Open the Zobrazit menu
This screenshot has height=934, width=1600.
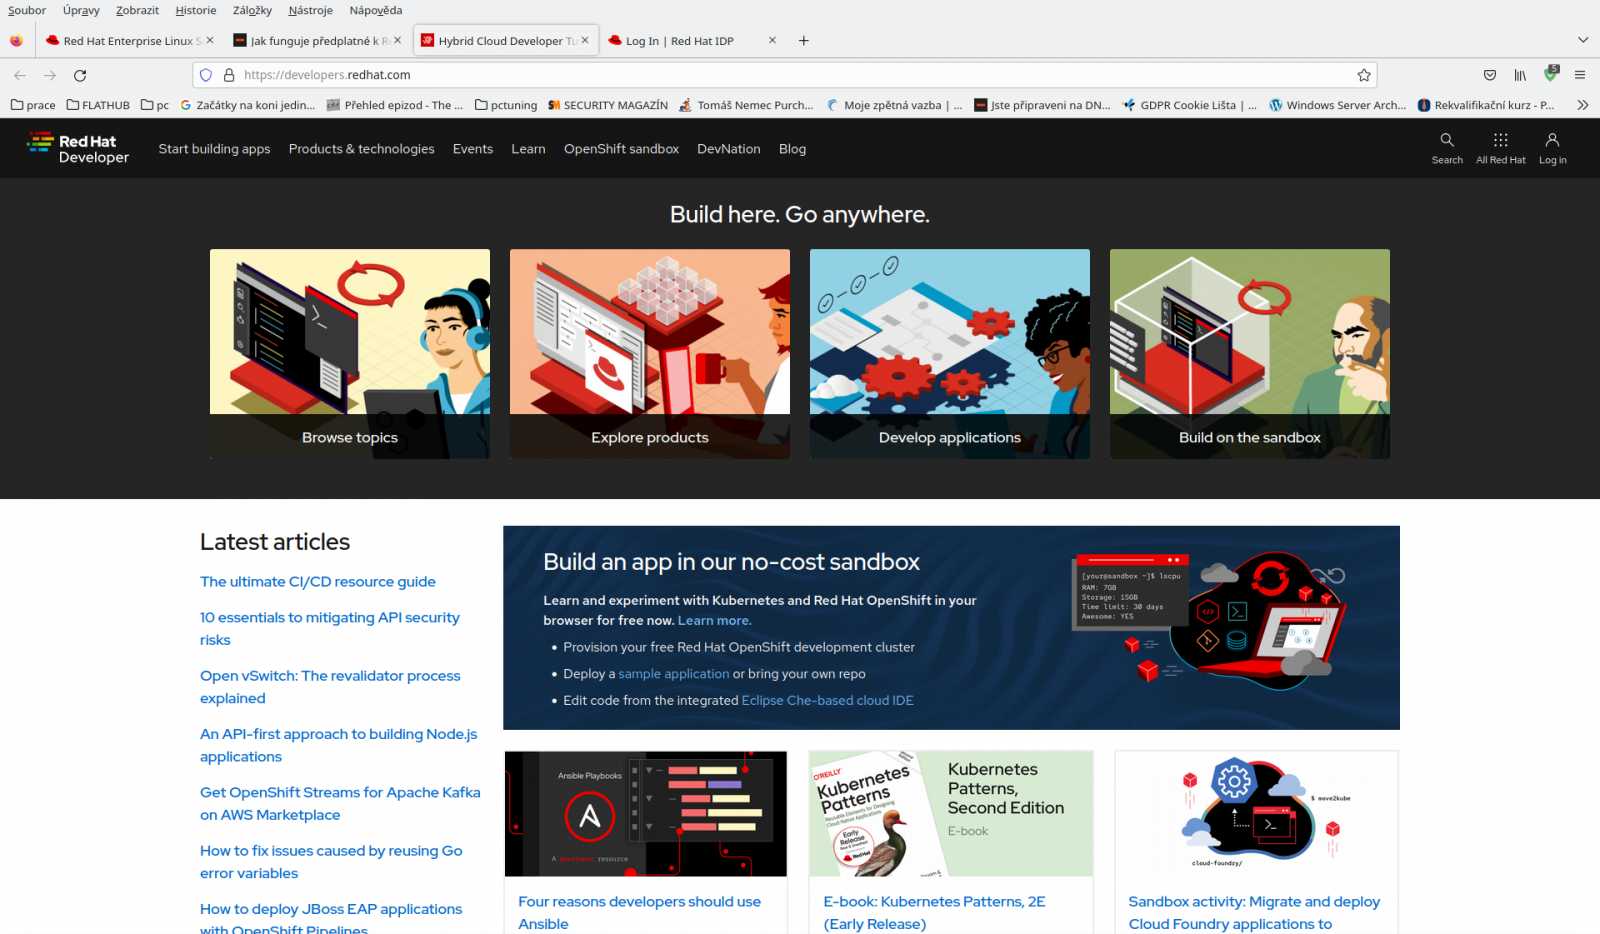click(x=137, y=10)
